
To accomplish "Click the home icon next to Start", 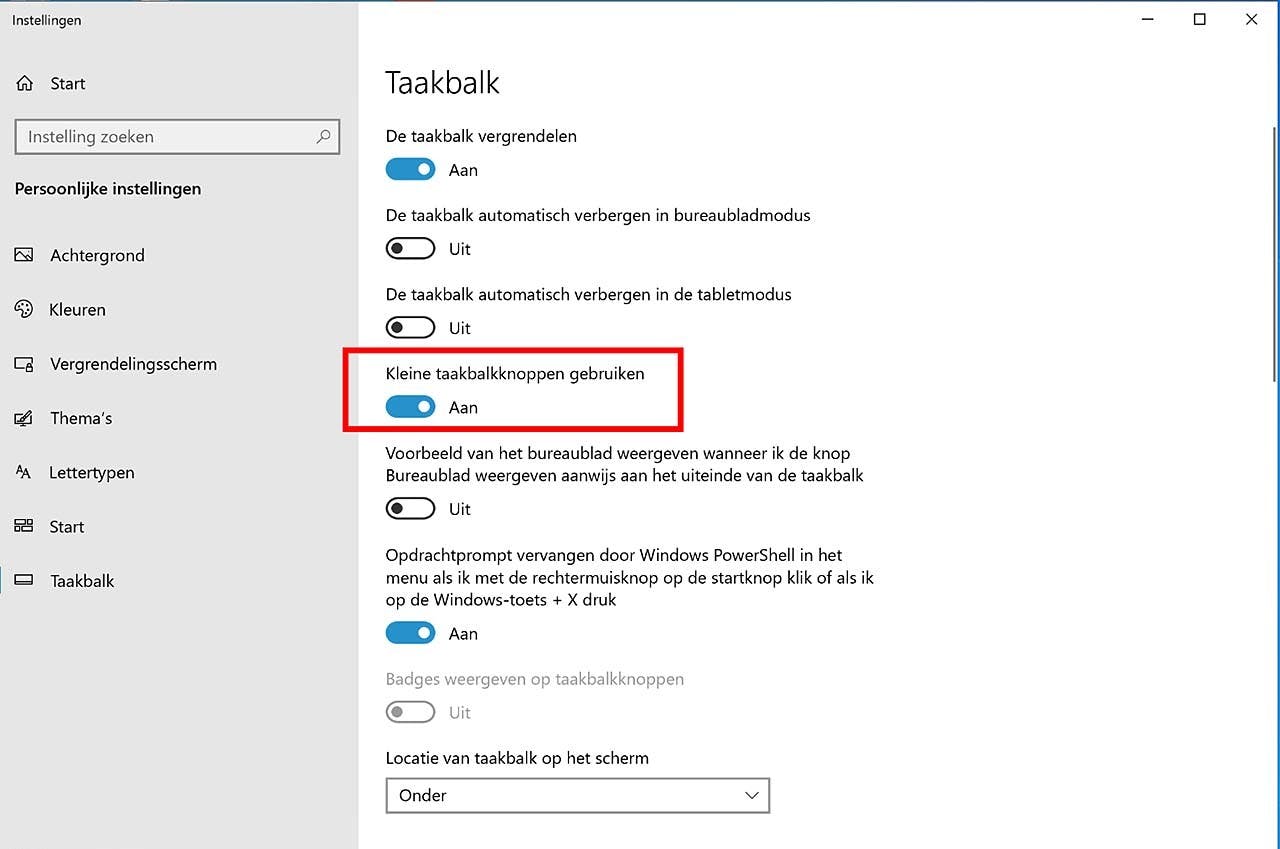I will click(23, 83).
